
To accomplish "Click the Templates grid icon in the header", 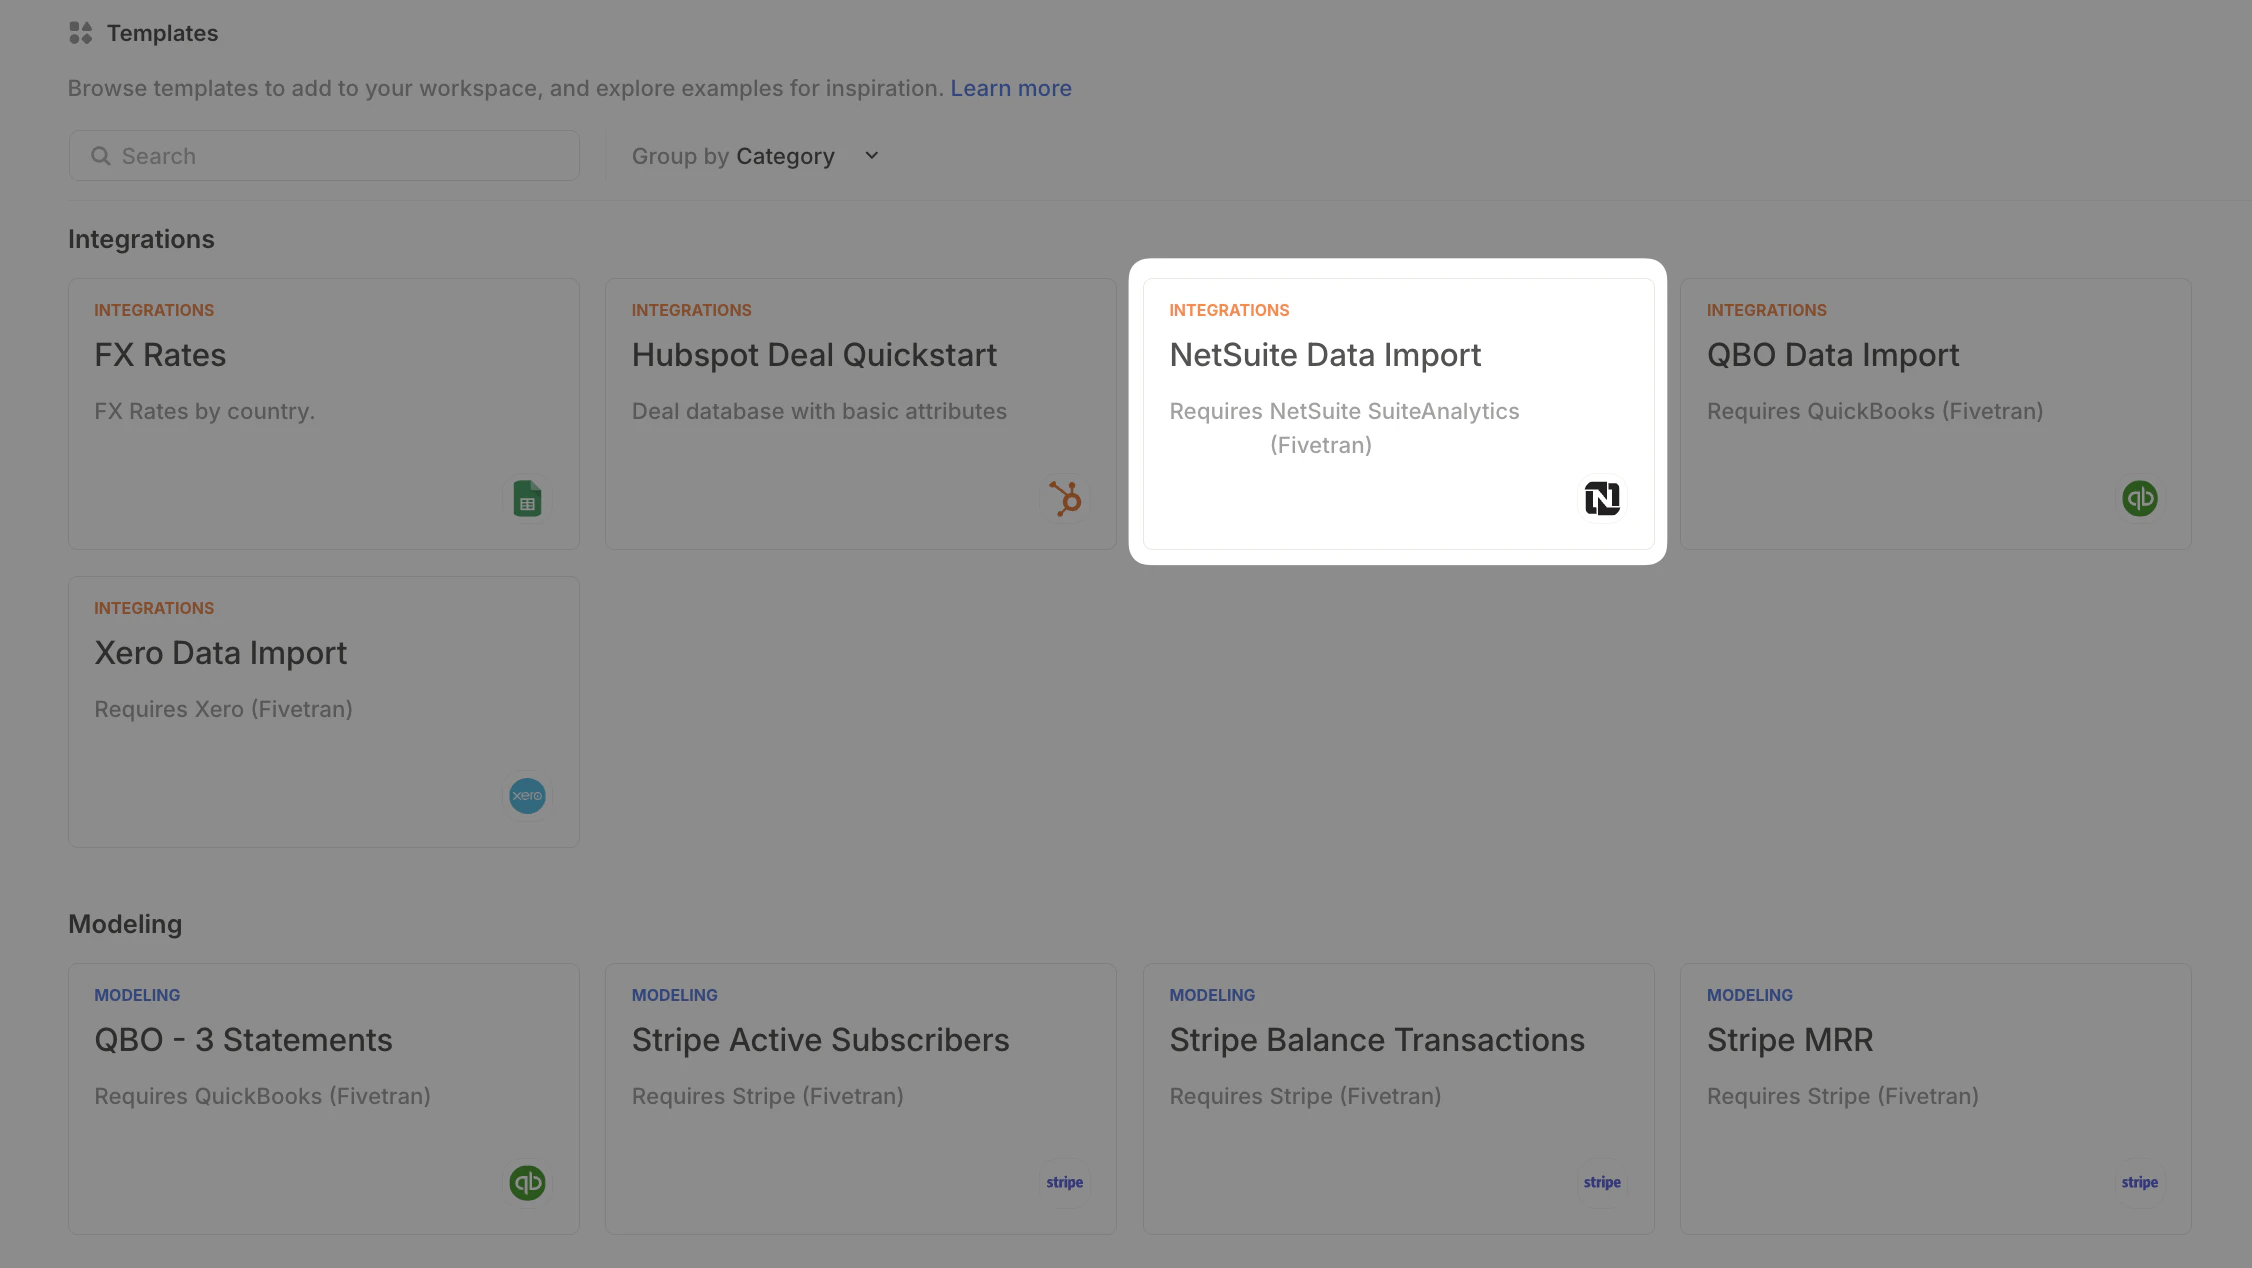I will point(80,32).
